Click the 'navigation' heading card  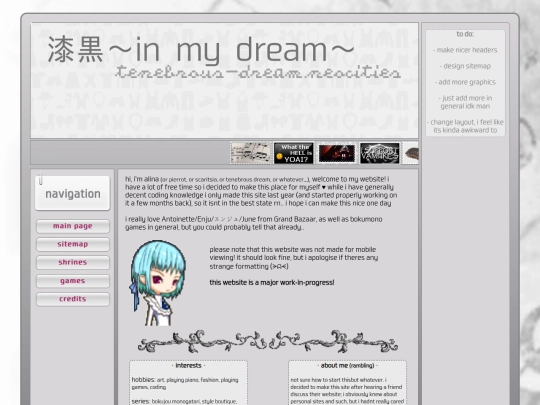pos(72,193)
